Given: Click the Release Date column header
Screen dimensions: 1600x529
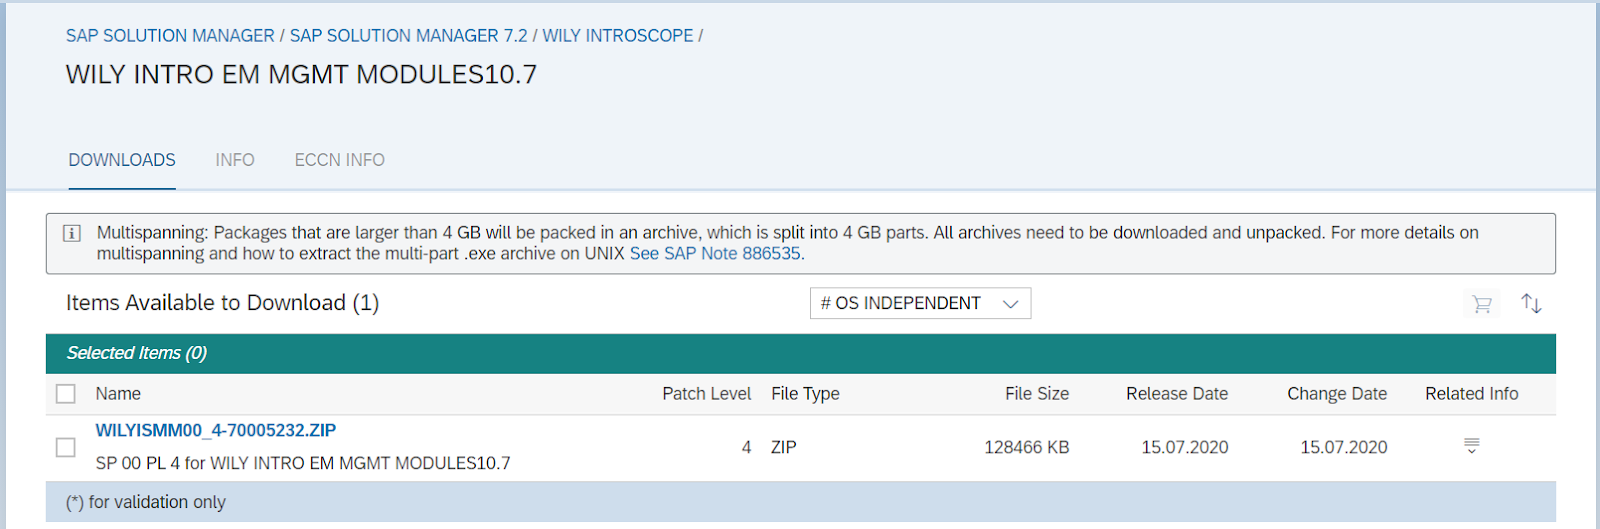Looking at the screenshot, I should click(x=1177, y=394).
